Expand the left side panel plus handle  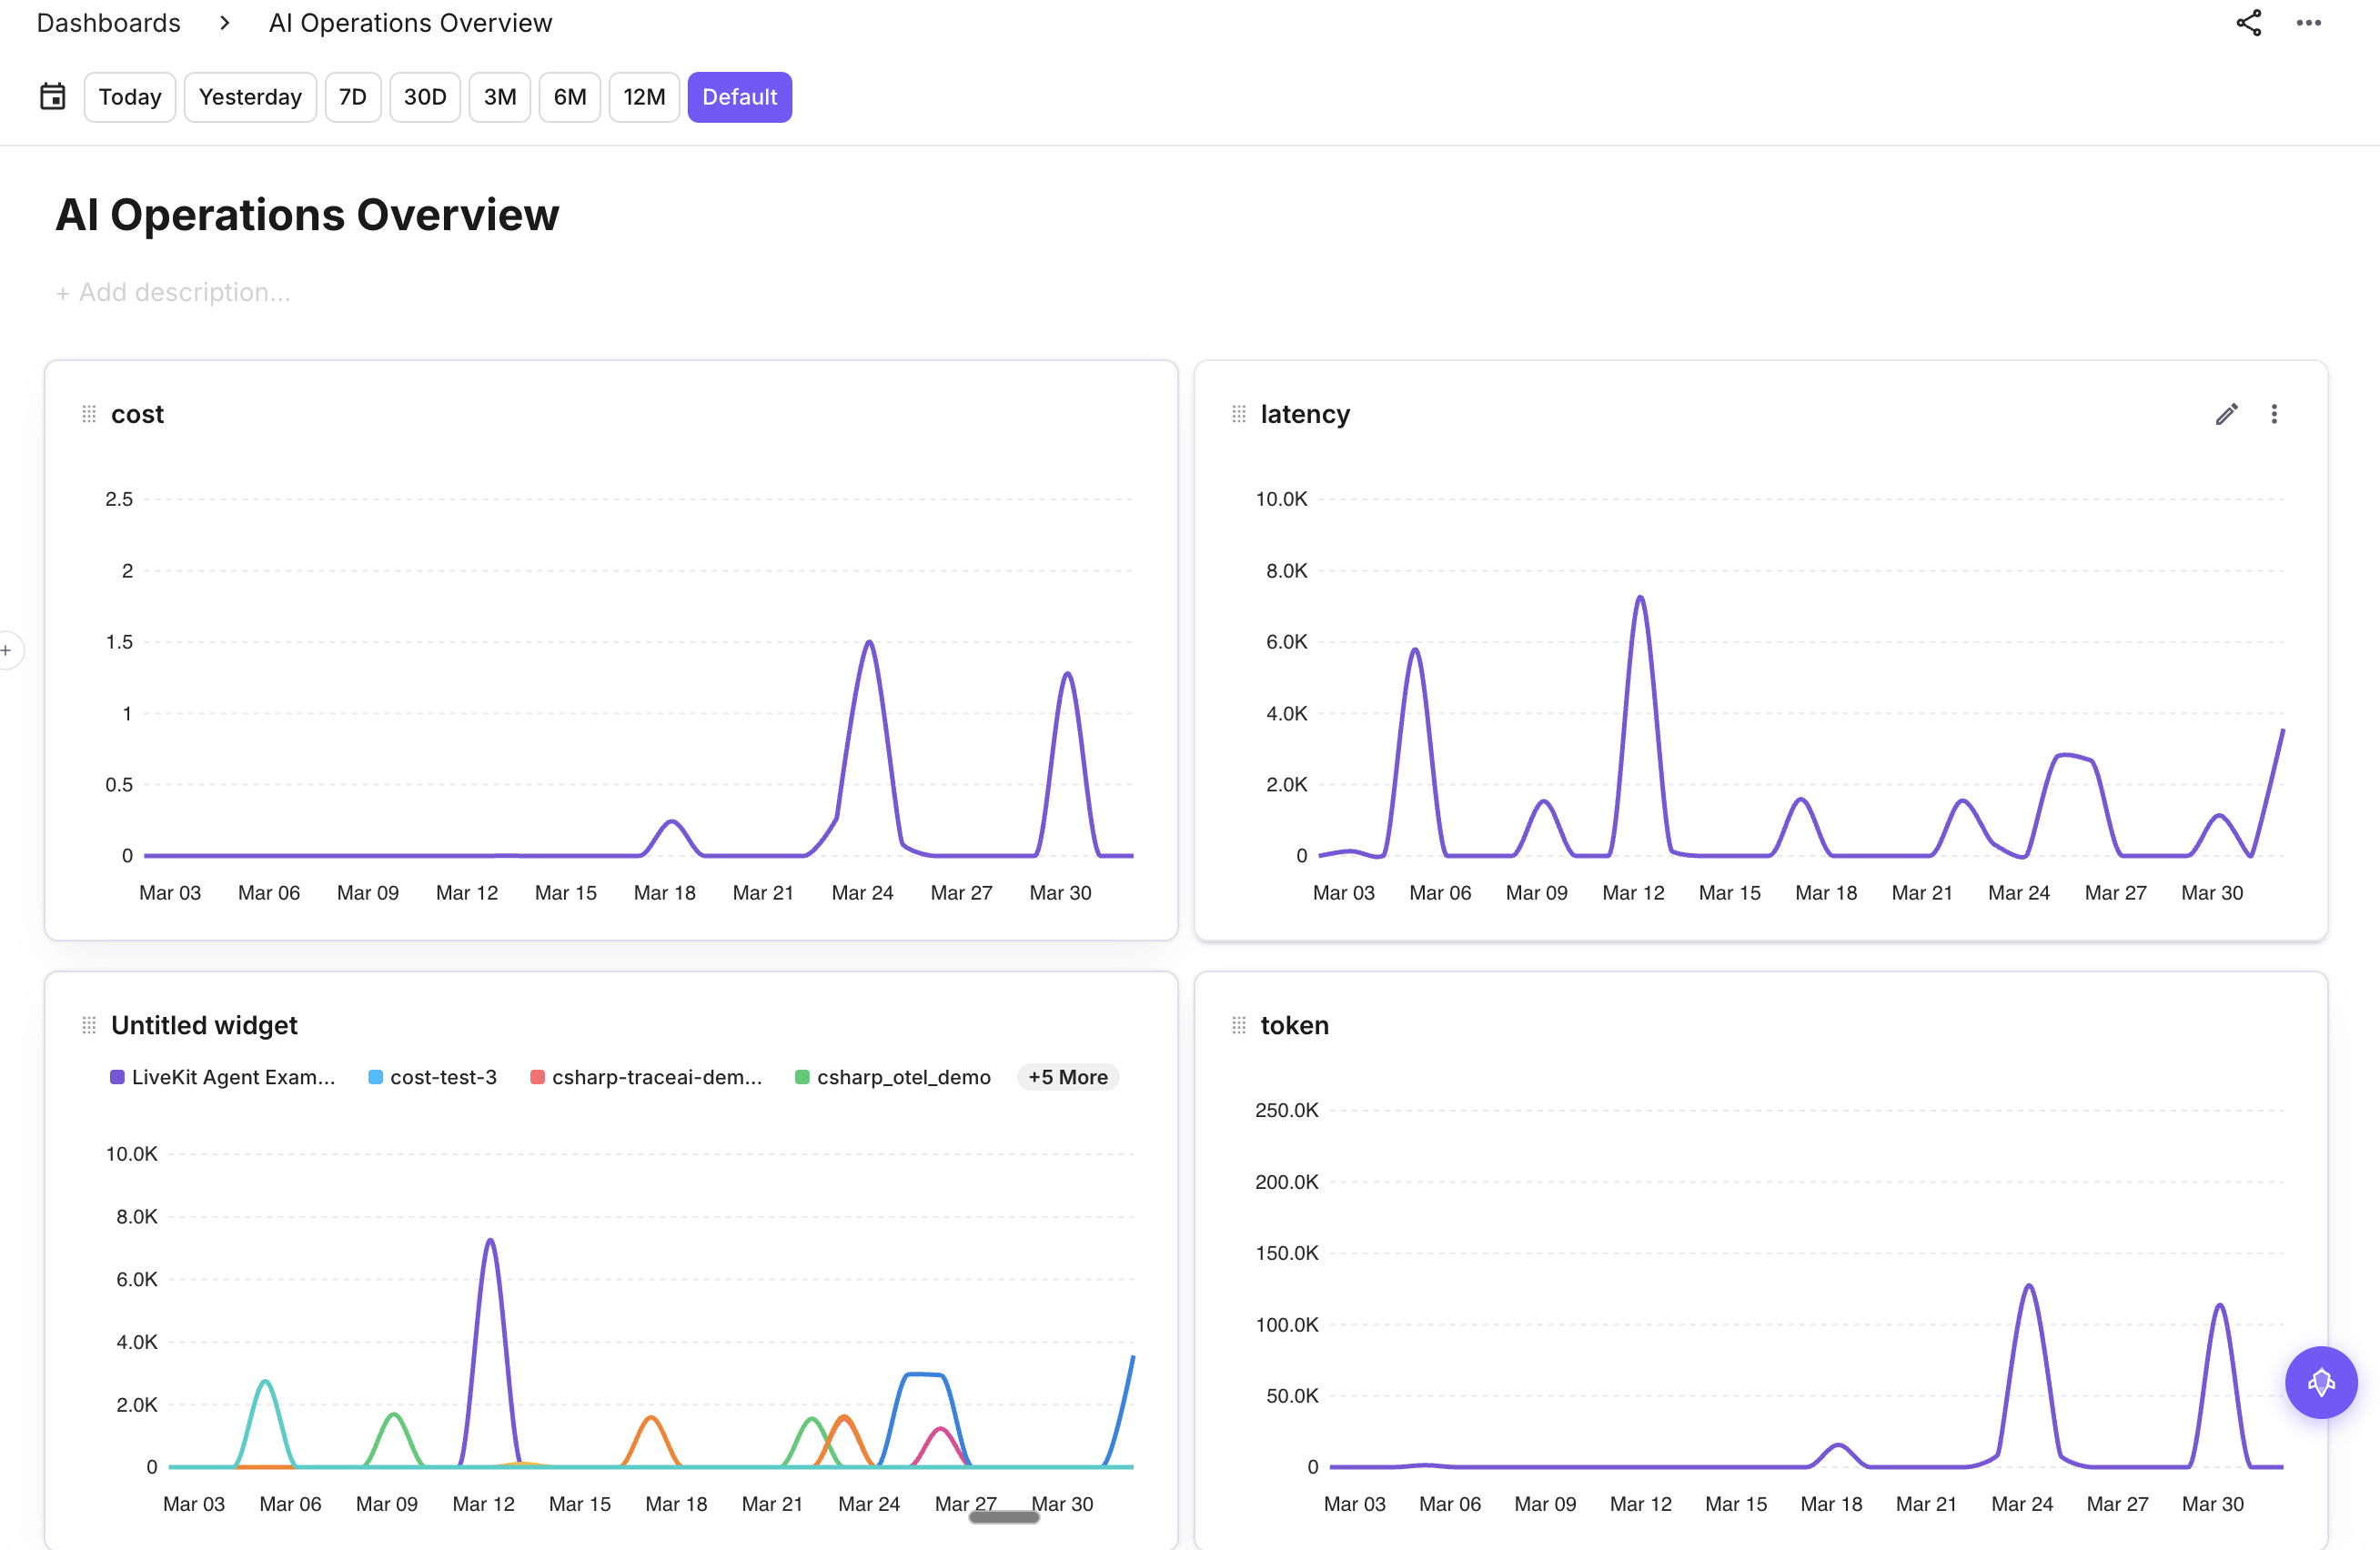point(8,650)
